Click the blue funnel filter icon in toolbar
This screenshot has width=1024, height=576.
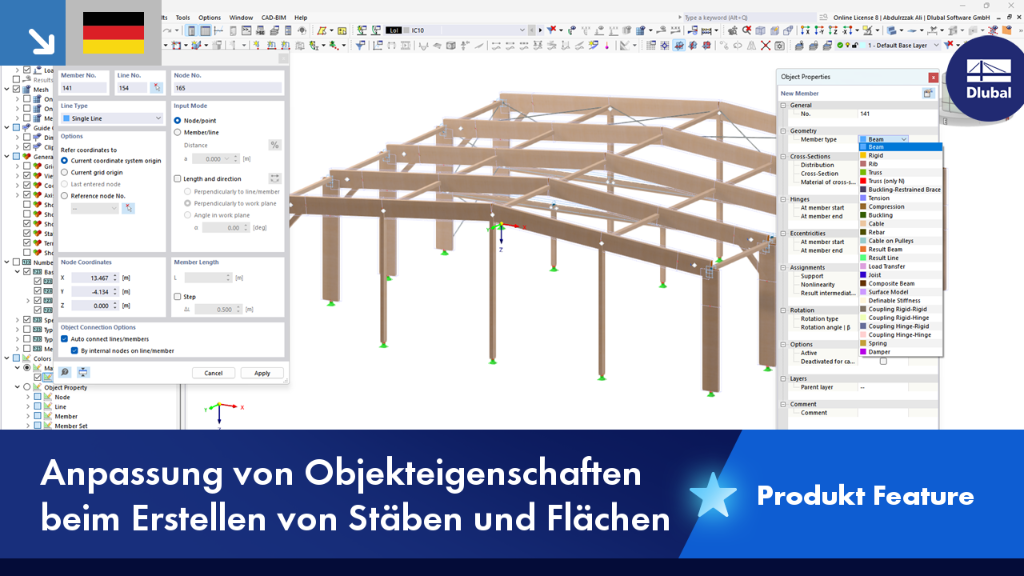pos(360,46)
